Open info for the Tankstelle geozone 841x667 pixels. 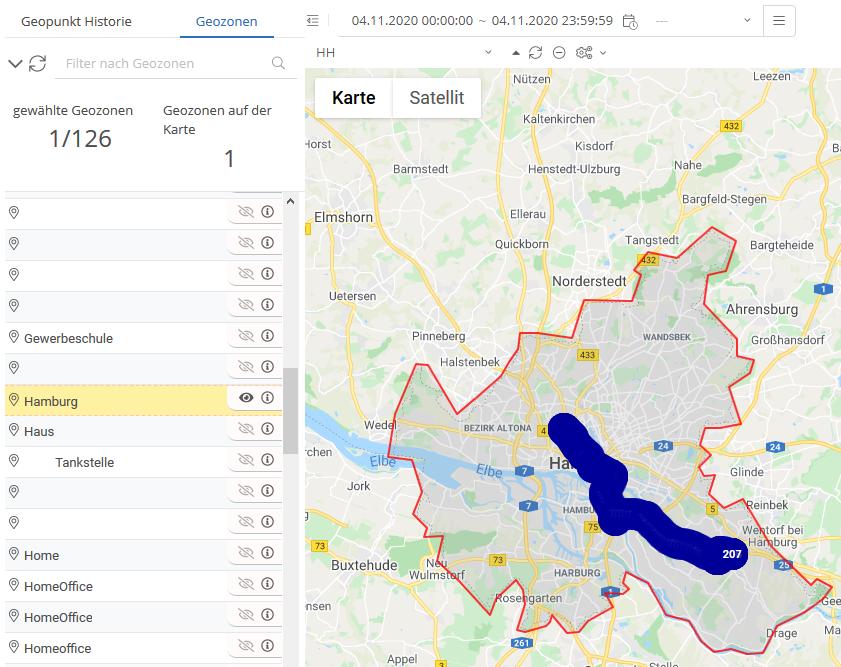(267, 460)
